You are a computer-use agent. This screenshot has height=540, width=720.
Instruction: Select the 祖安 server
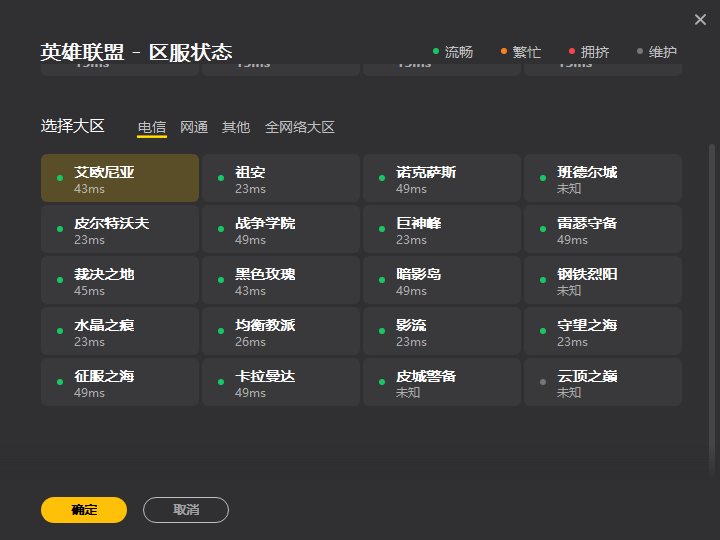(281, 178)
